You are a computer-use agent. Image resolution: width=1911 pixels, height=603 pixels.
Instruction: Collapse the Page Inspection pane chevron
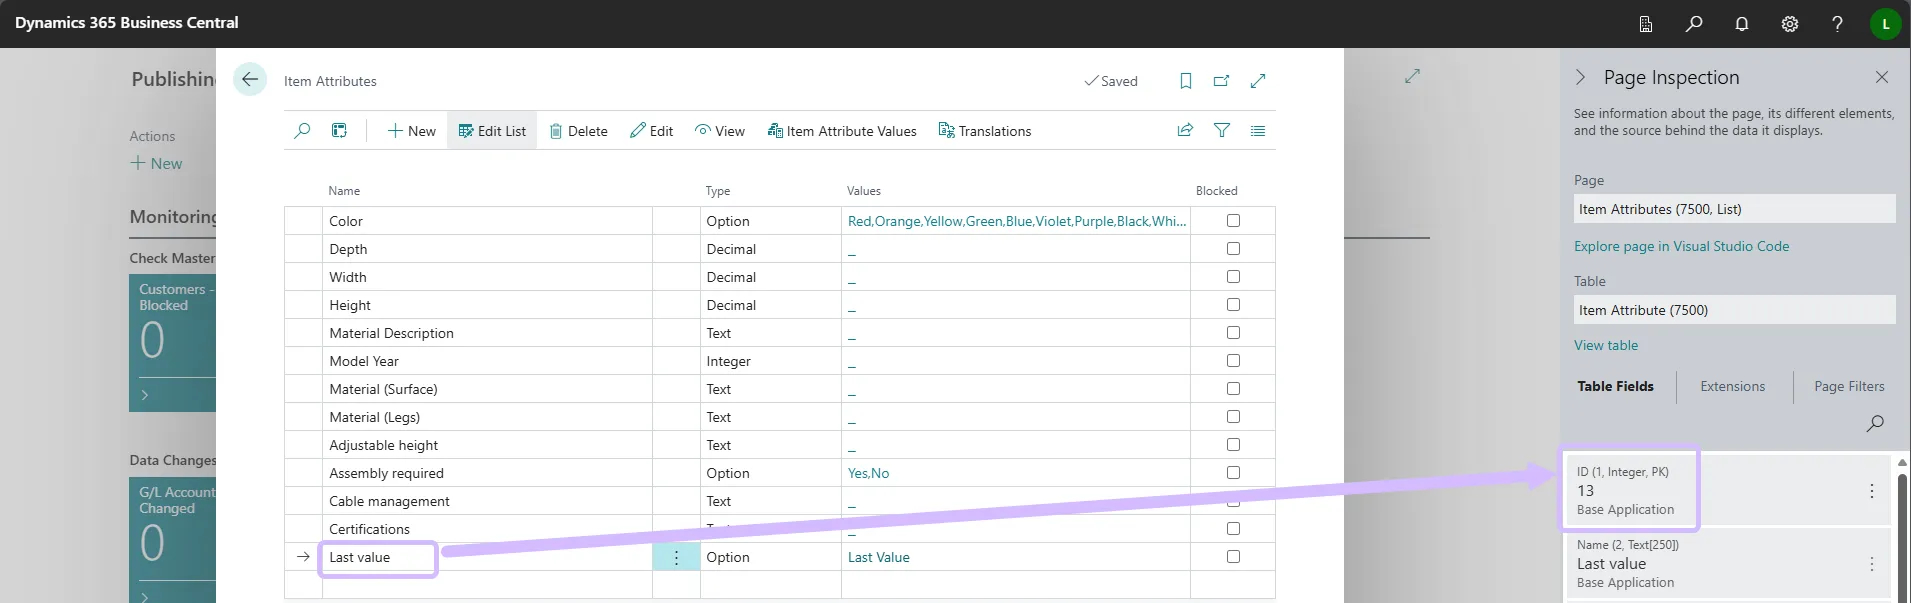[1580, 78]
